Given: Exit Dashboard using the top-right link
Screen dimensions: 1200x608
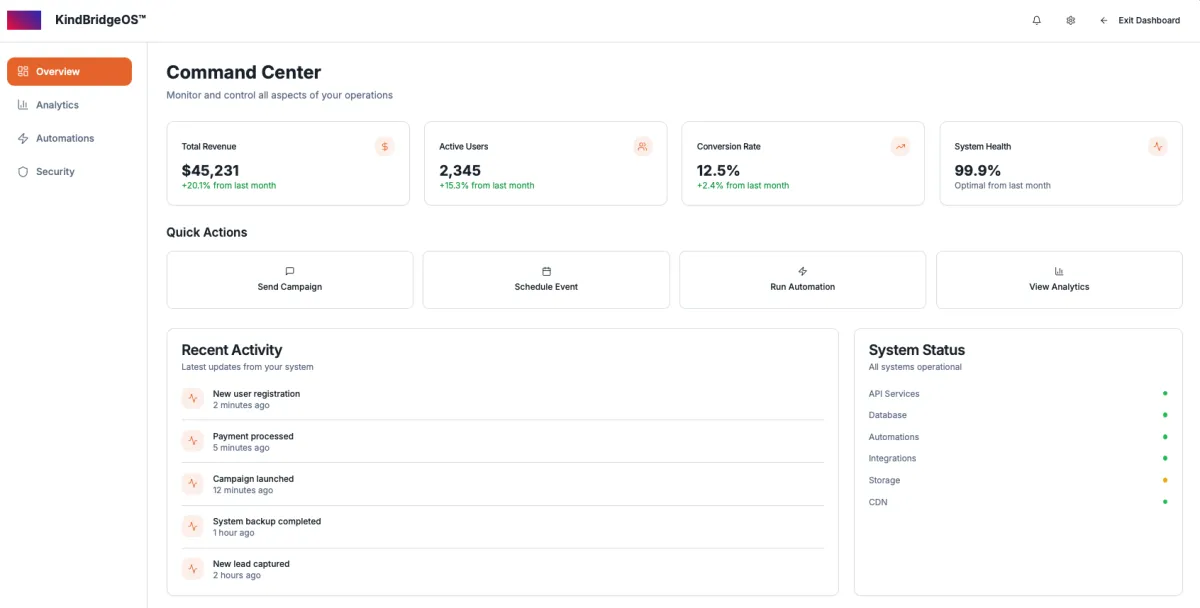Looking at the screenshot, I should tap(1139, 20).
